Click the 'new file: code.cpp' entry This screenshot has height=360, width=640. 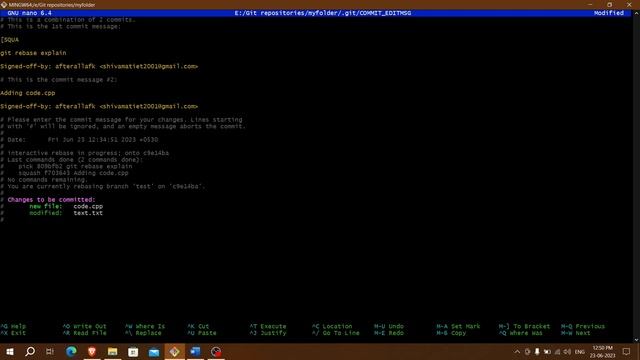point(66,207)
